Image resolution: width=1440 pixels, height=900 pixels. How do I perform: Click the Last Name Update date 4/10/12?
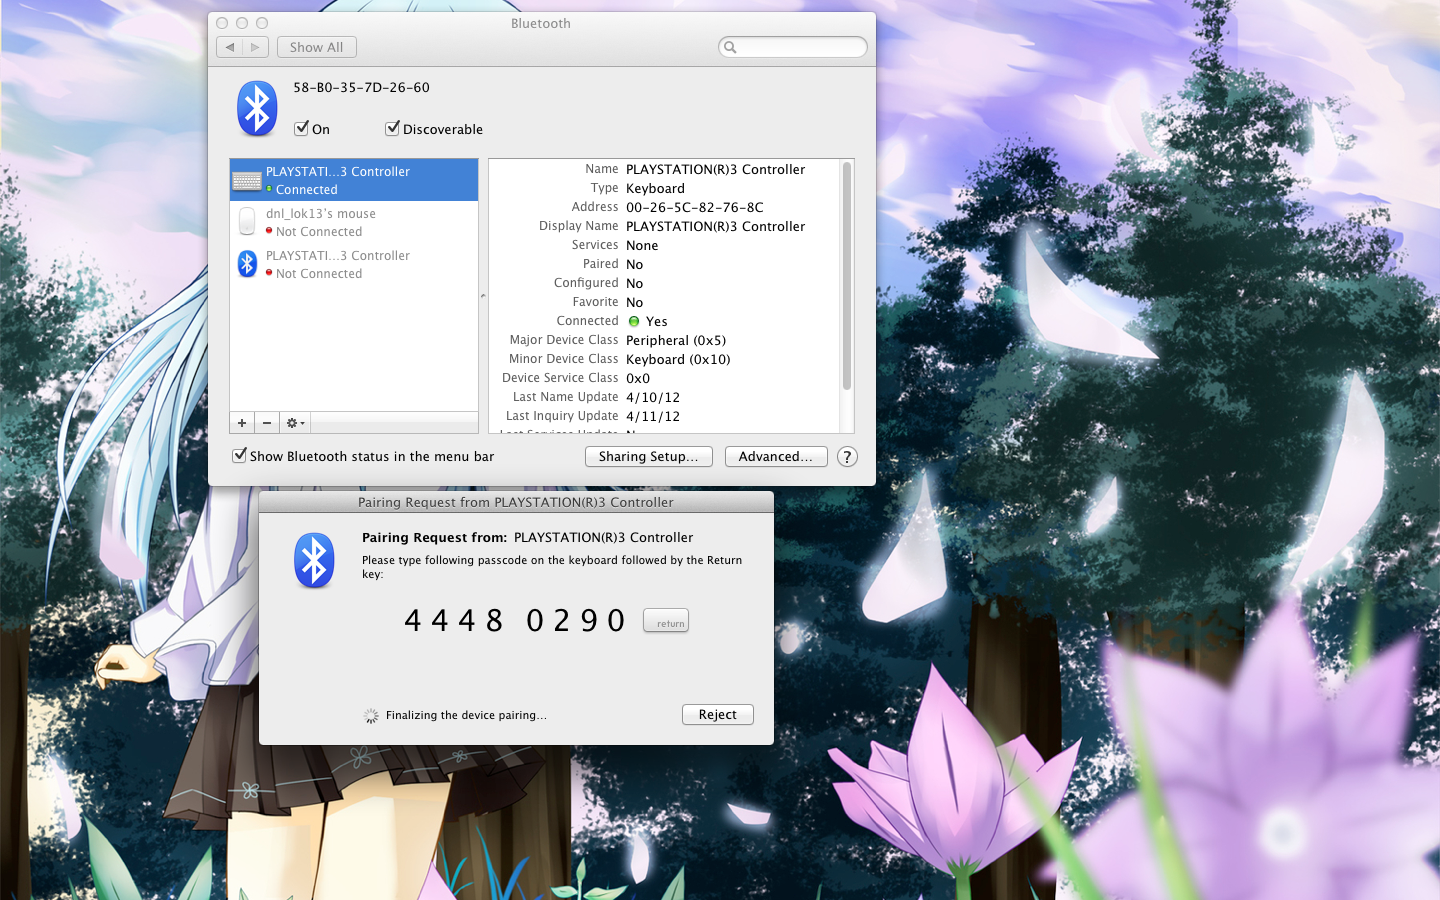[x=653, y=397]
